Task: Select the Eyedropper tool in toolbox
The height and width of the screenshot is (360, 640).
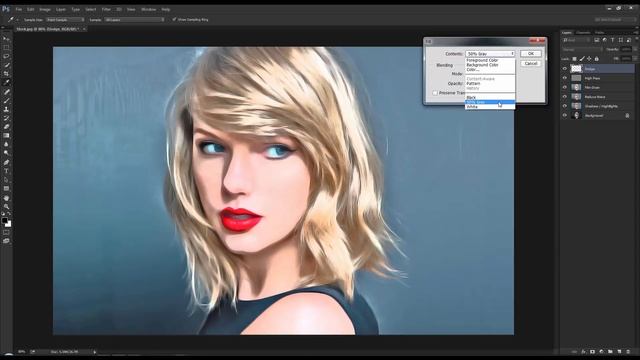Action: pos(6,83)
